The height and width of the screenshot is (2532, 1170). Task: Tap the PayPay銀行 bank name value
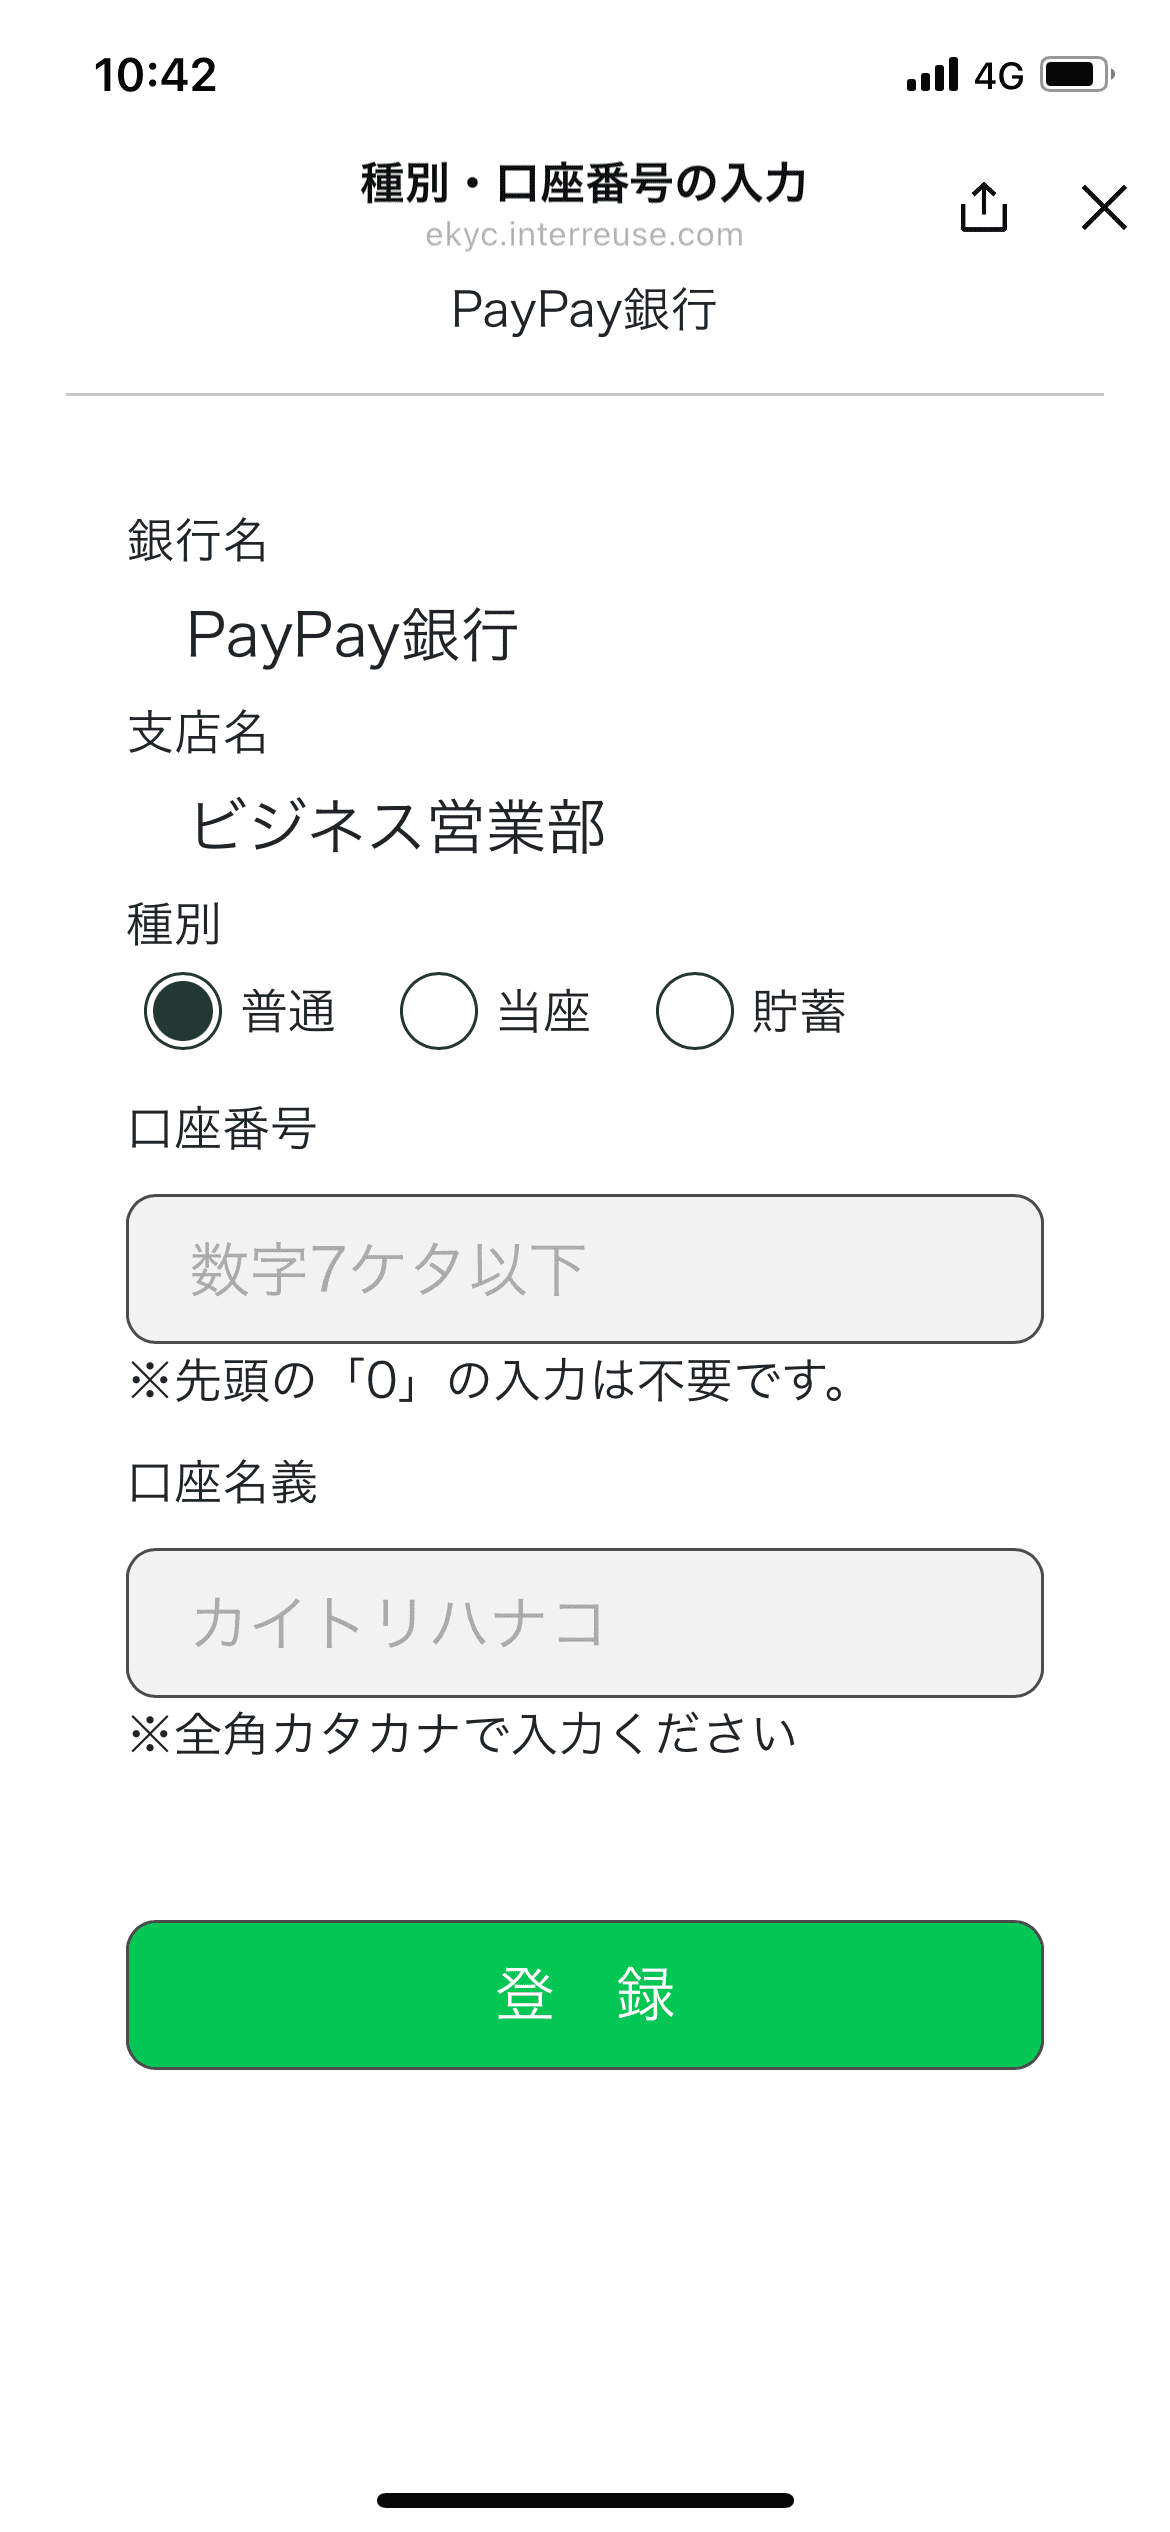[353, 635]
